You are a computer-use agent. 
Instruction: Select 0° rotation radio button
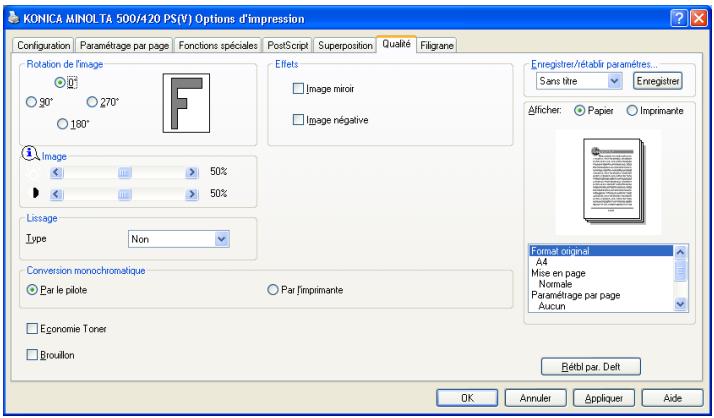pyautogui.click(x=60, y=82)
